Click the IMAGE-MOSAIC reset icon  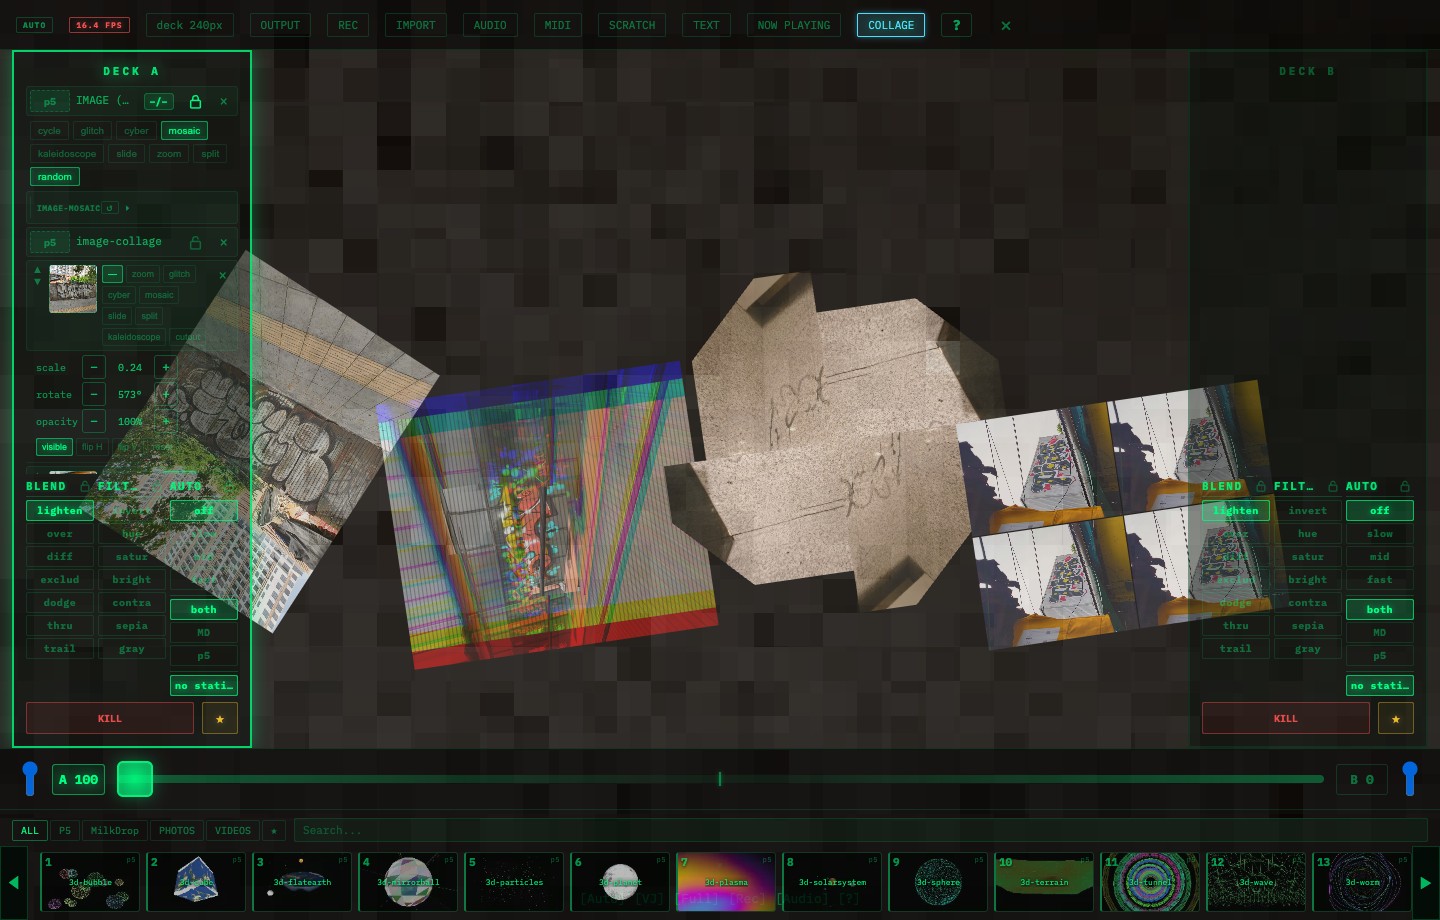(110, 208)
